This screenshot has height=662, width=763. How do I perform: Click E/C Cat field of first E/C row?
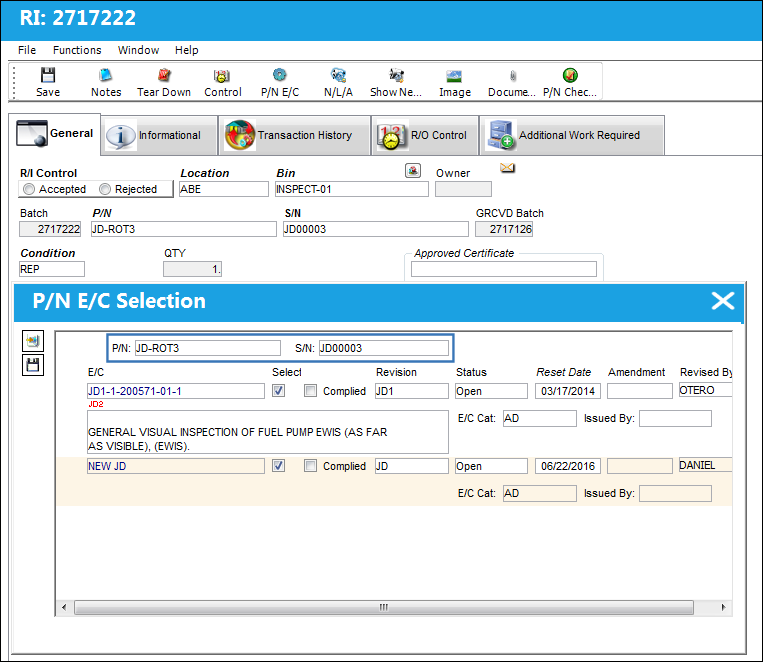coord(540,418)
